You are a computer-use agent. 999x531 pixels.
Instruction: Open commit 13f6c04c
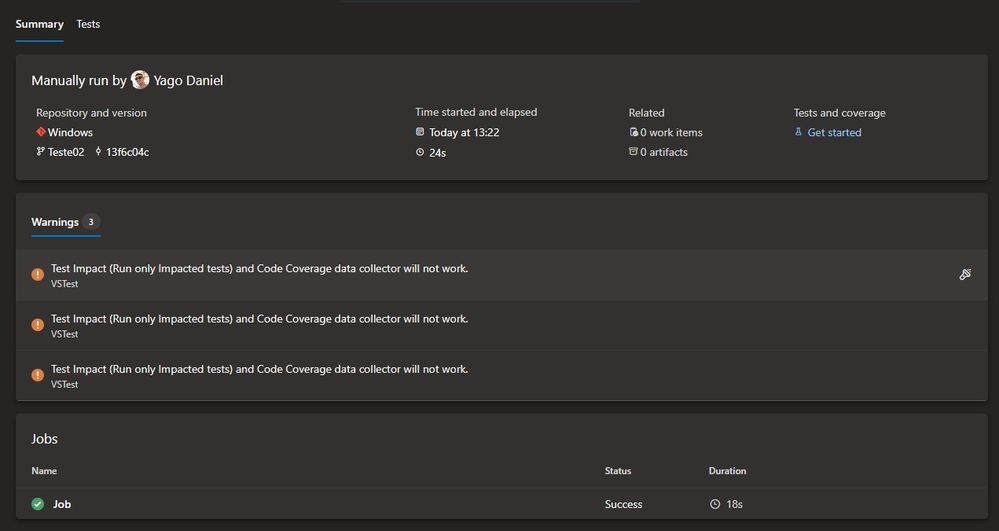pos(127,152)
